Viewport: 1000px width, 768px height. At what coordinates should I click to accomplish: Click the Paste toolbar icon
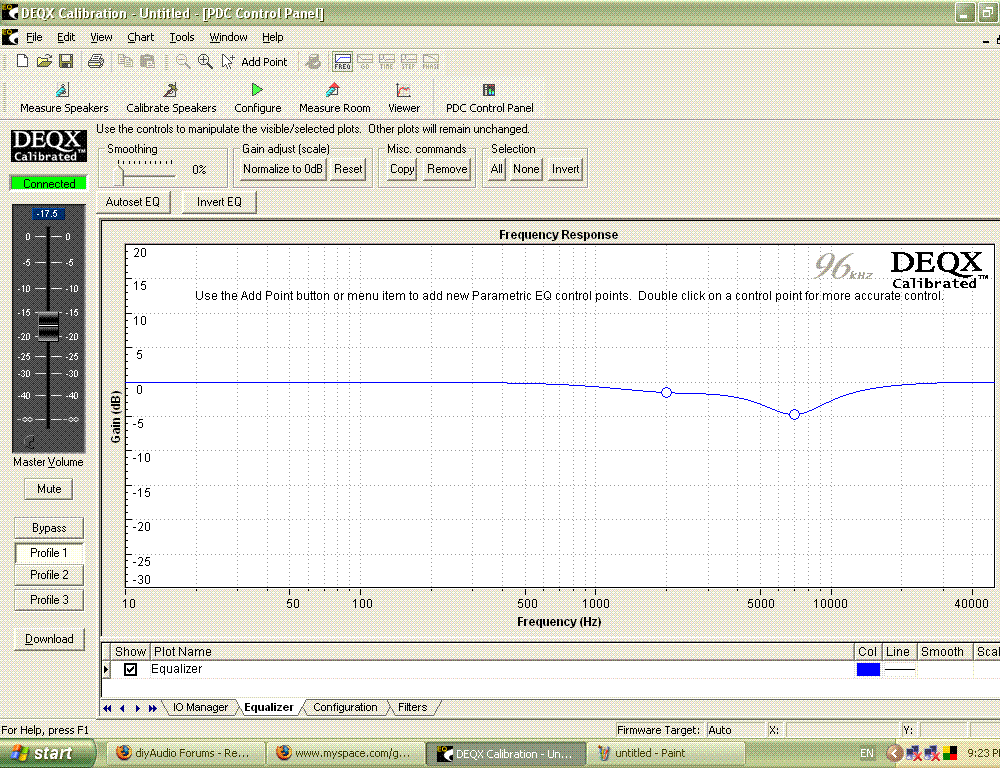pos(147,61)
